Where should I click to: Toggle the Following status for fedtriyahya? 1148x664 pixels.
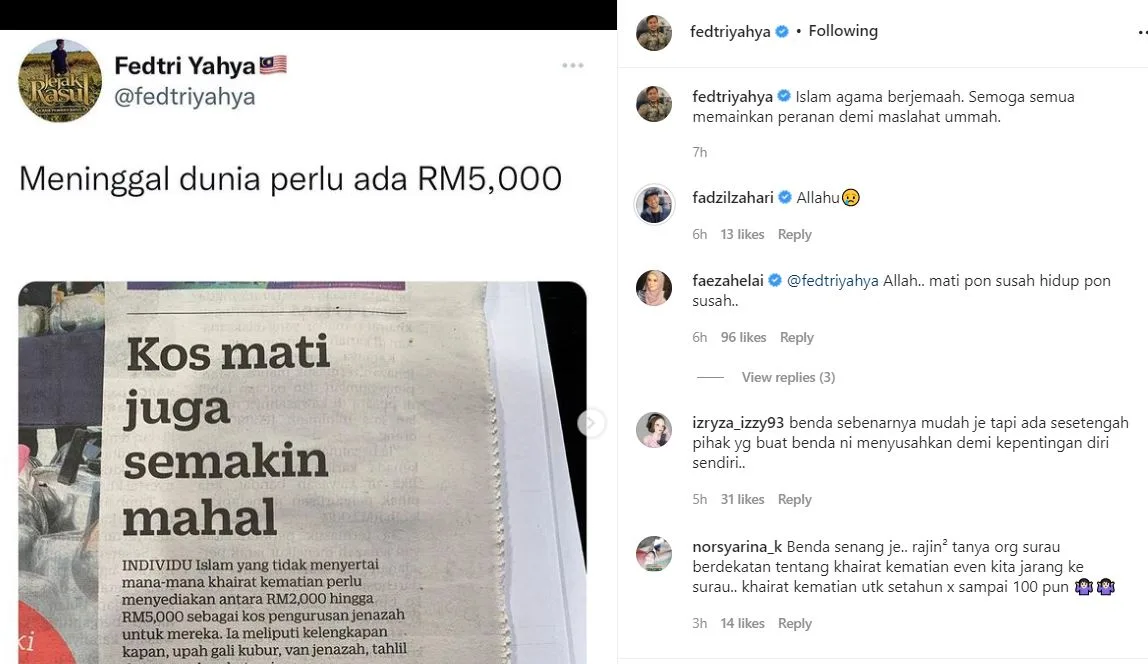(x=843, y=31)
